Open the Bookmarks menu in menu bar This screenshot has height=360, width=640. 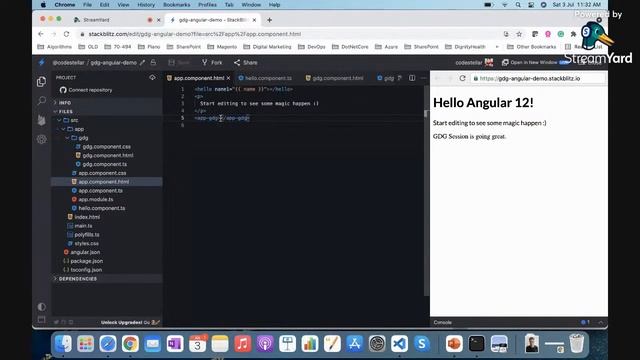point(176,5)
